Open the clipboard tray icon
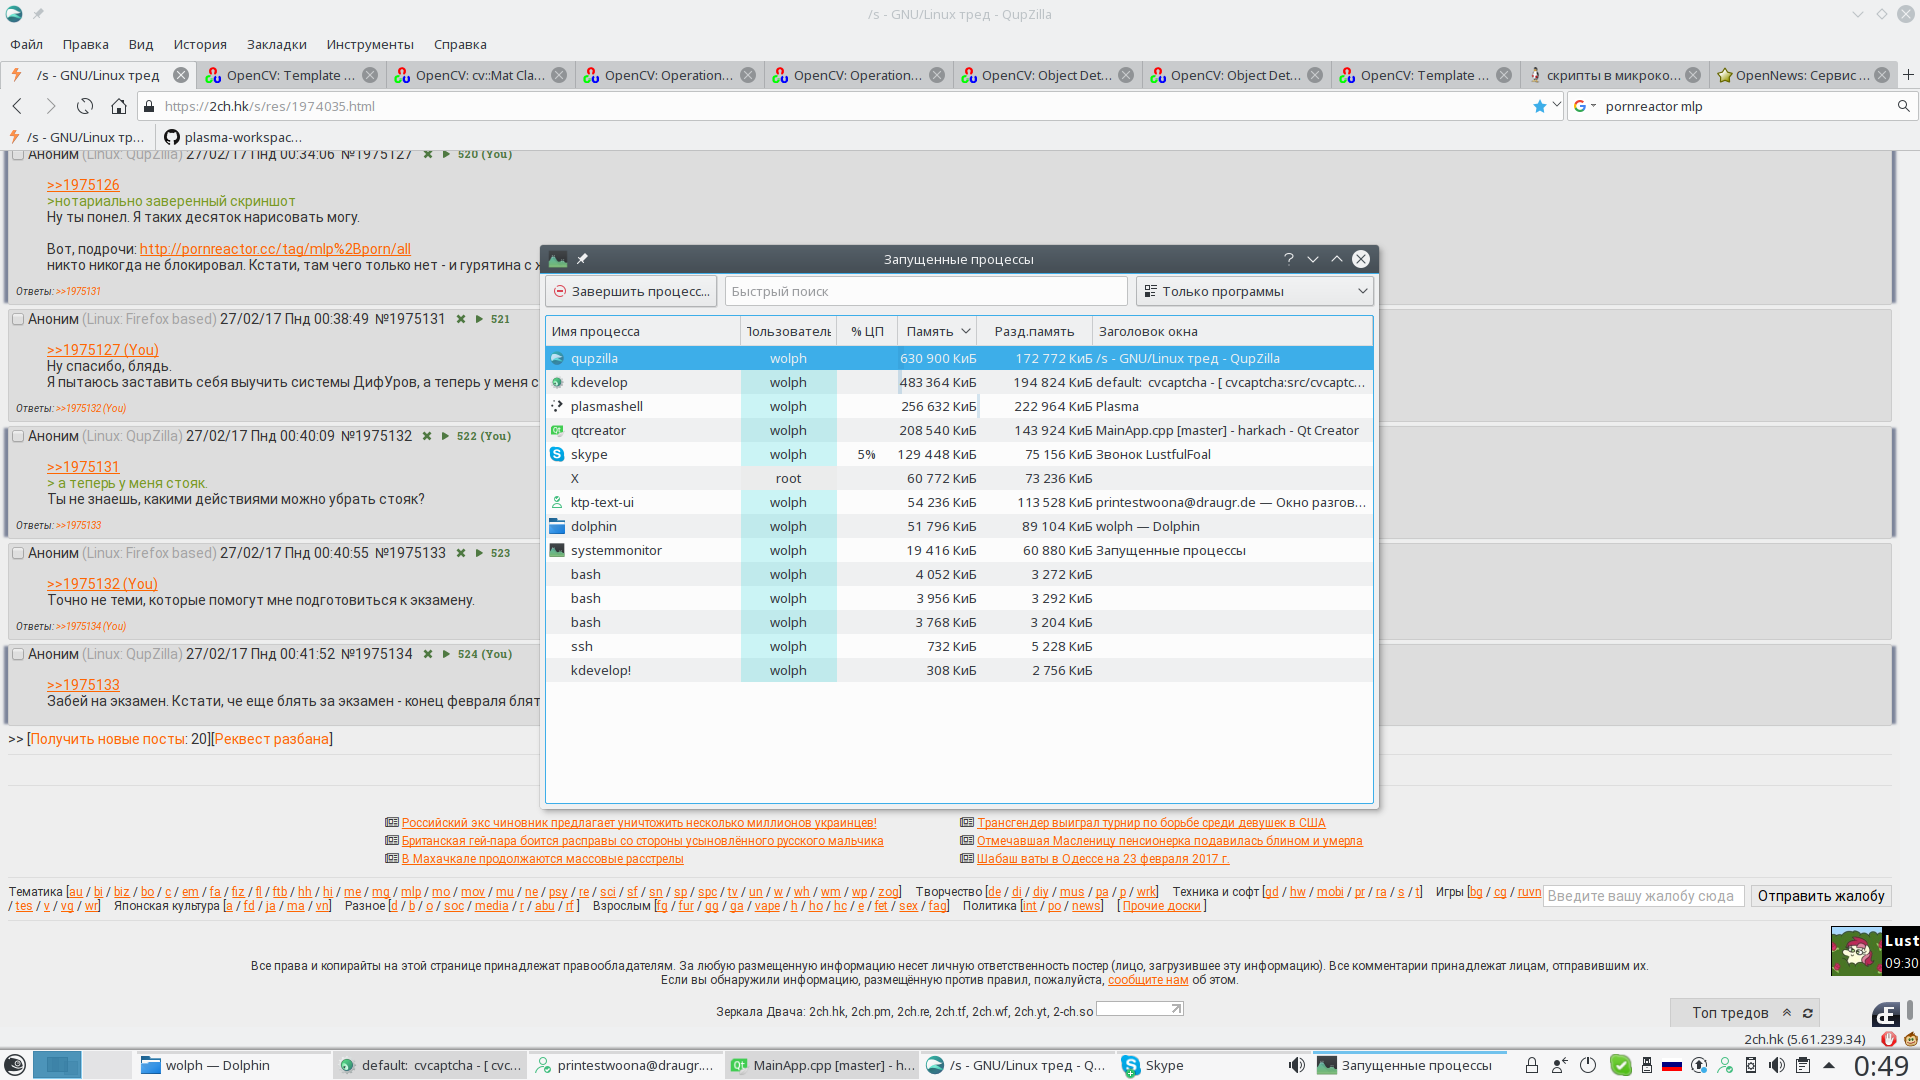The width and height of the screenshot is (1920, 1080). click(x=1803, y=1066)
